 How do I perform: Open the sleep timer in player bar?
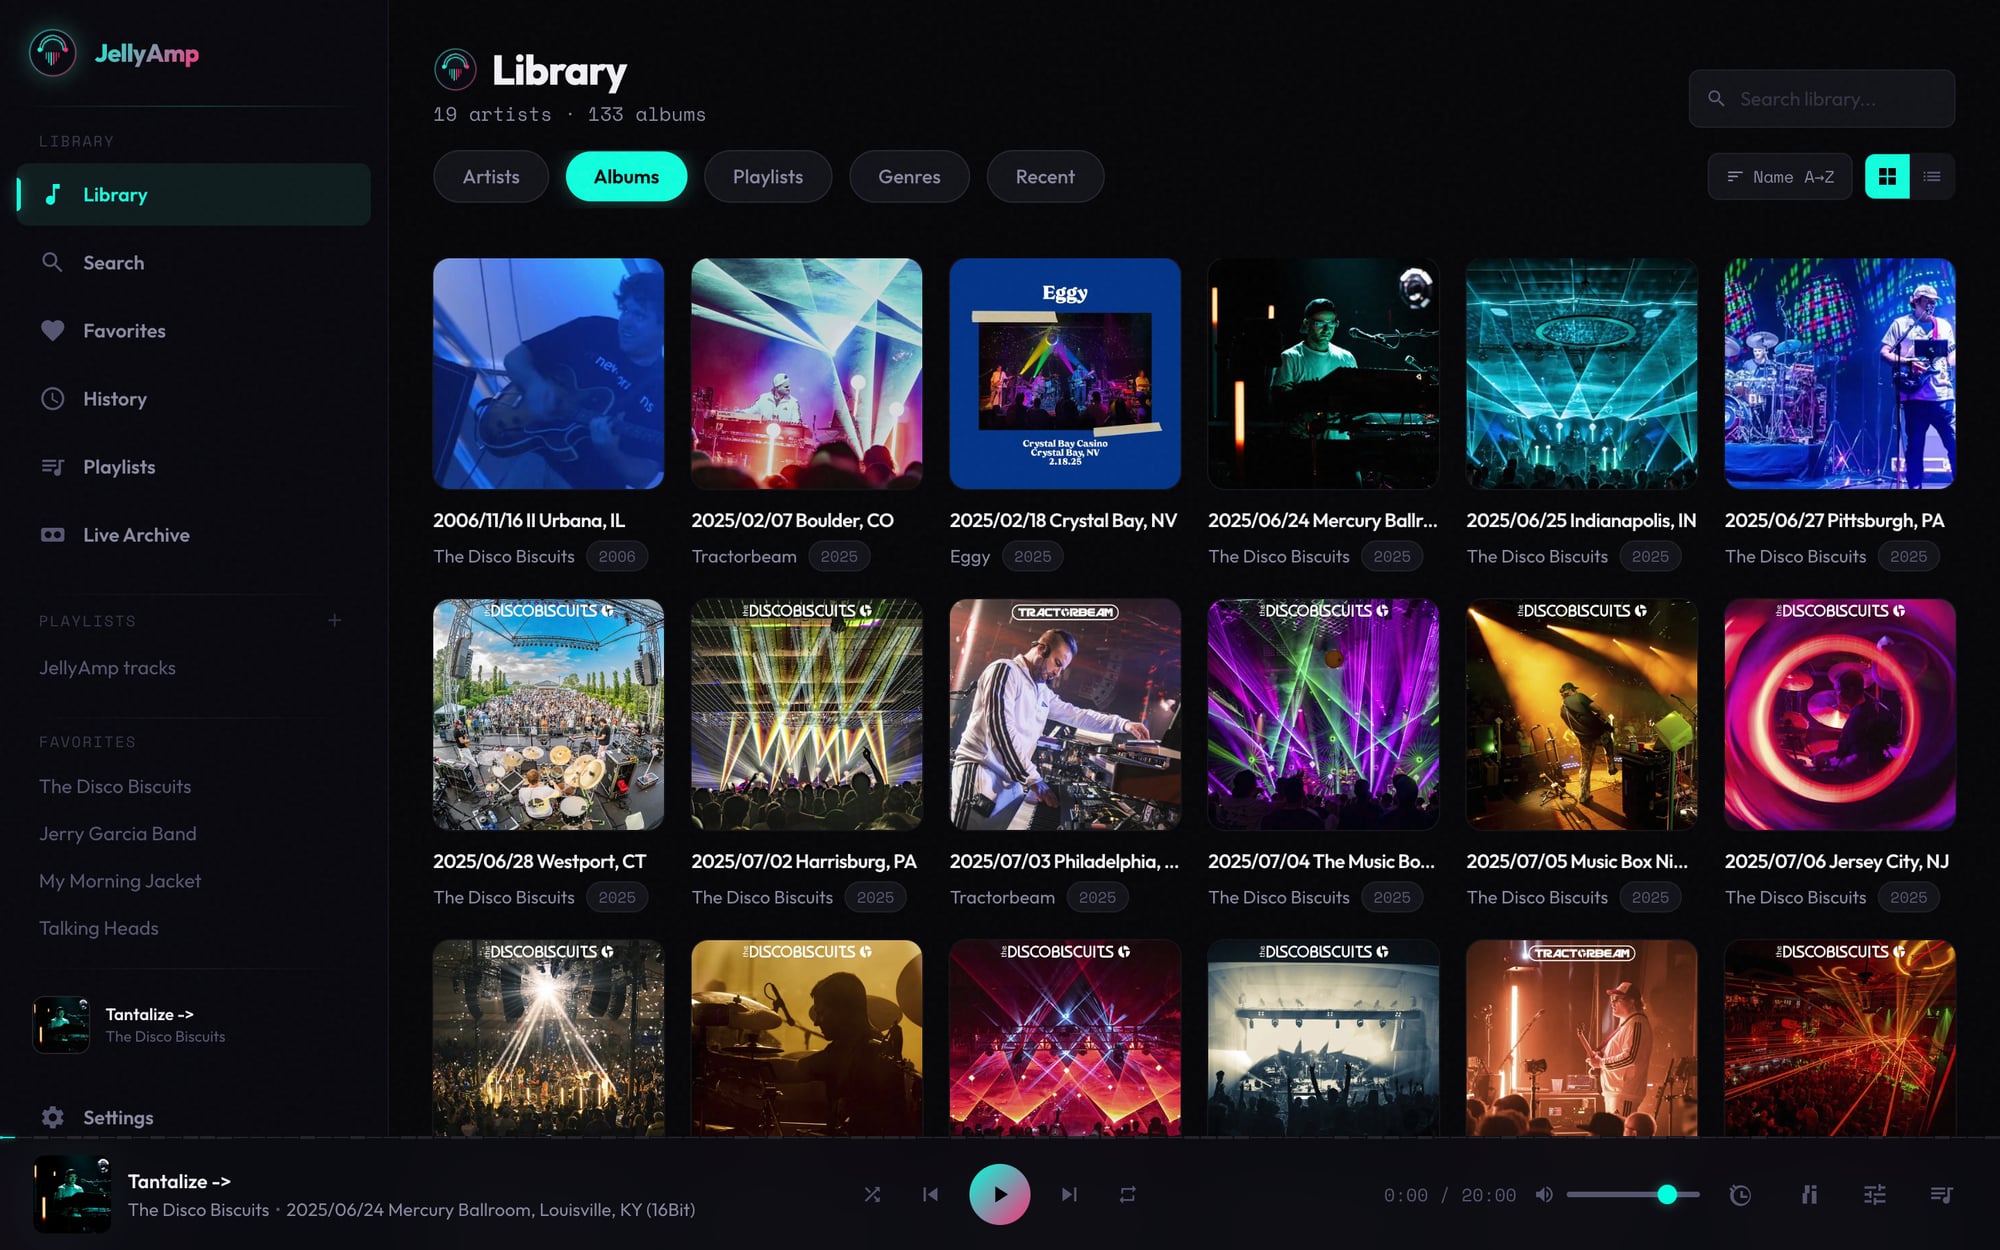(1741, 1194)
